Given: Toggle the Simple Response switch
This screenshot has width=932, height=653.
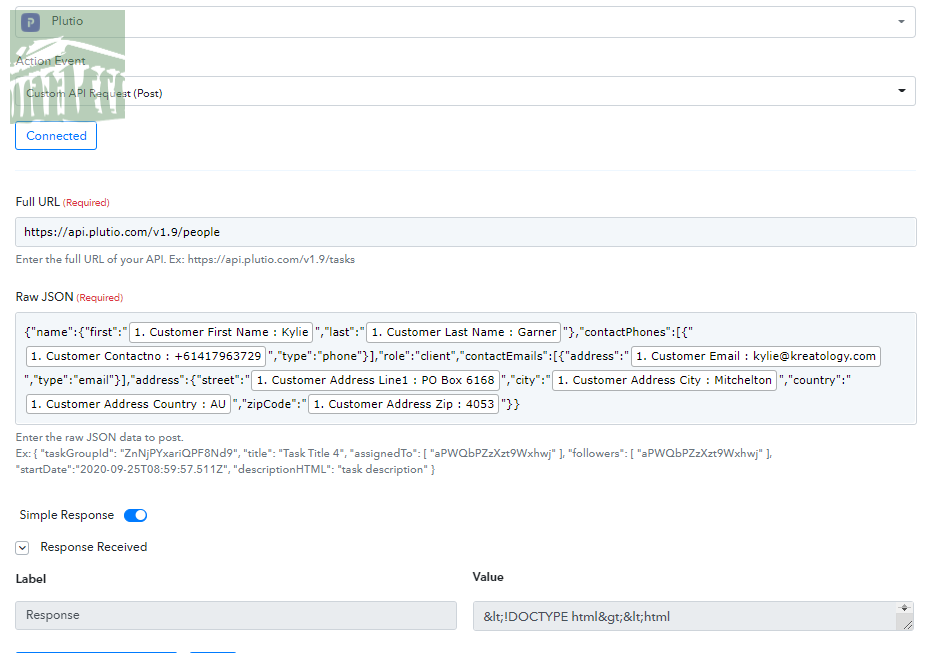Looking at the screenshot, I should click(136, 515).
